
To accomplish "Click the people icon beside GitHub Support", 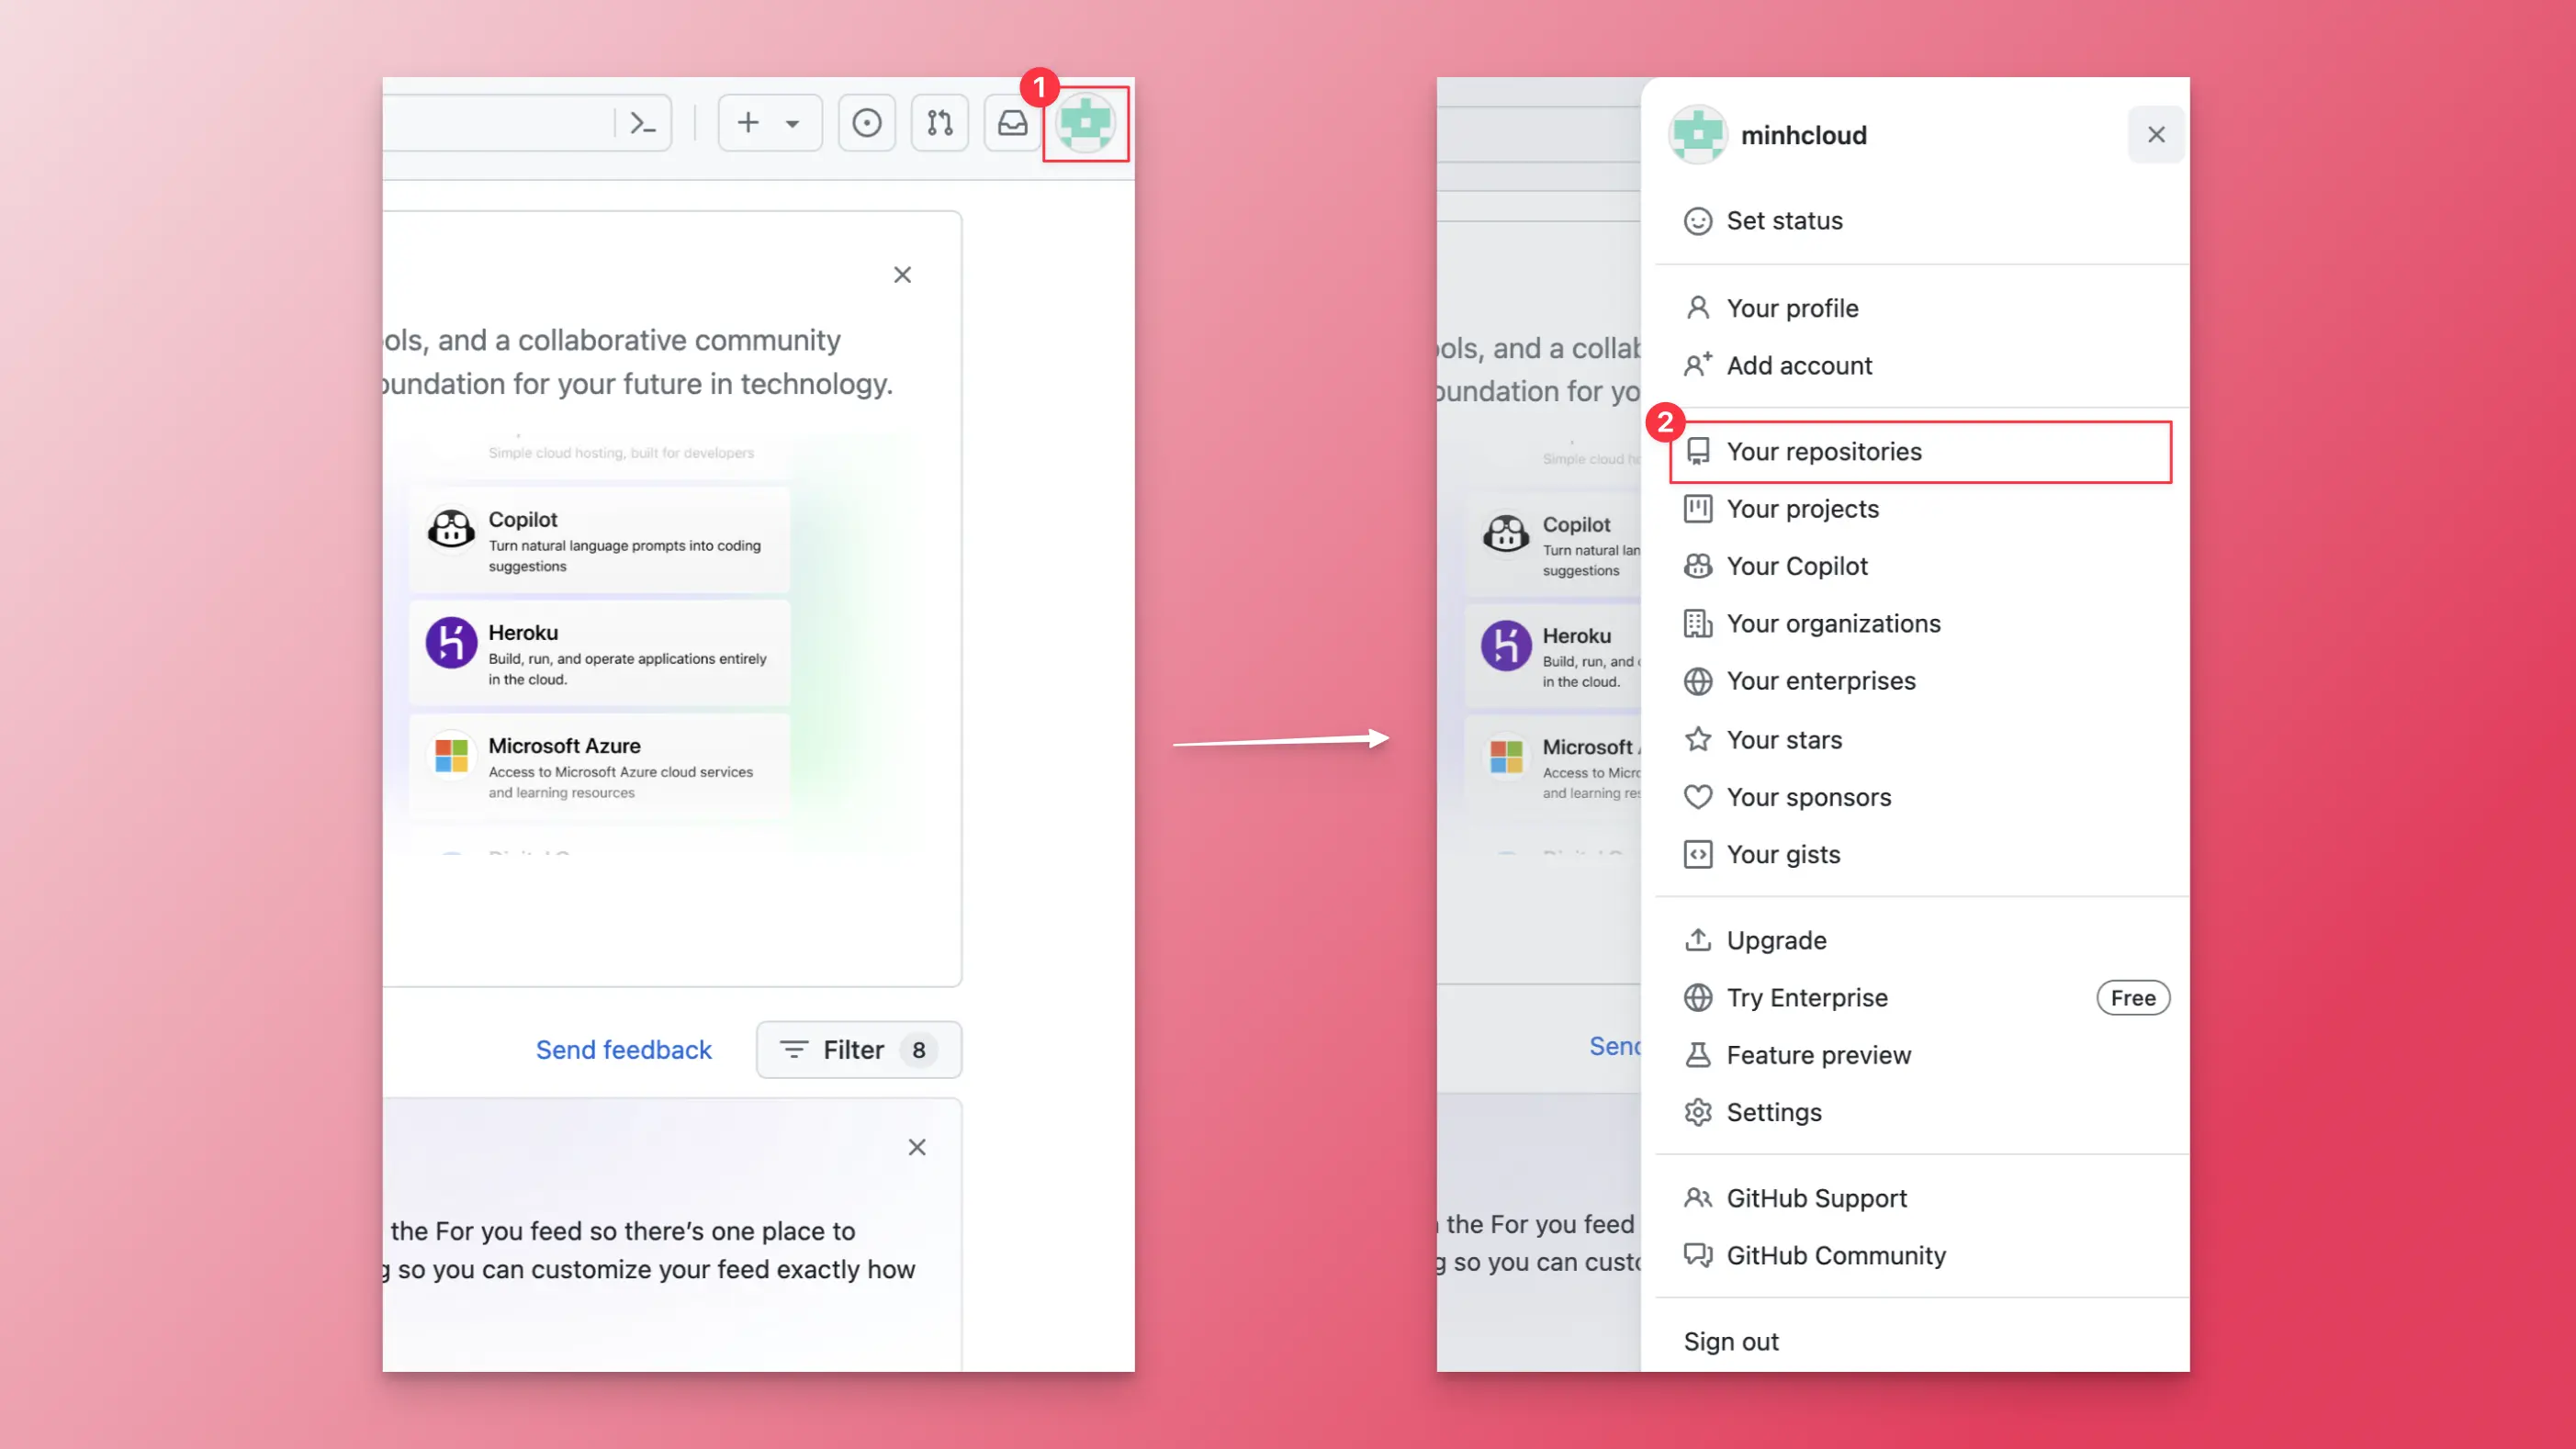I will [1698, 1199].
